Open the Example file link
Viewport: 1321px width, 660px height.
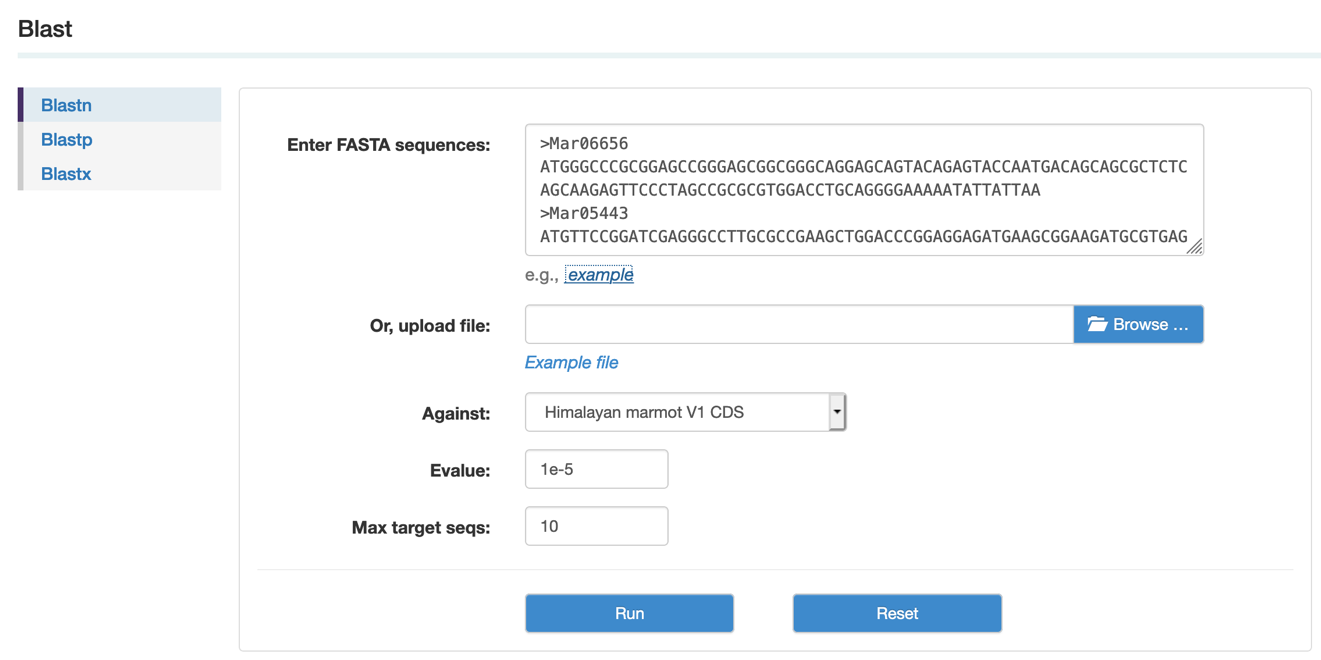[571, 362]
